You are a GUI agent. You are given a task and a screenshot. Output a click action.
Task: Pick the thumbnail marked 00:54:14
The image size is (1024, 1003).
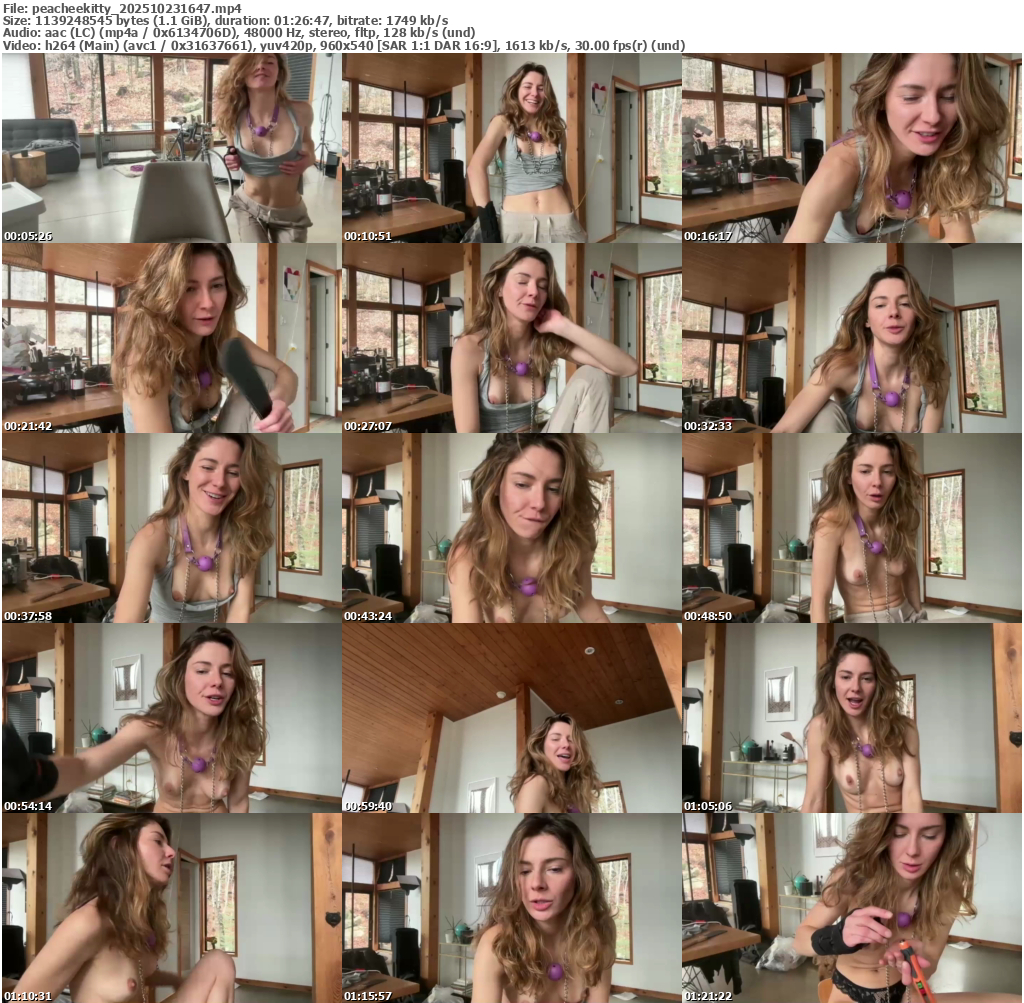[x=171, y=718]
